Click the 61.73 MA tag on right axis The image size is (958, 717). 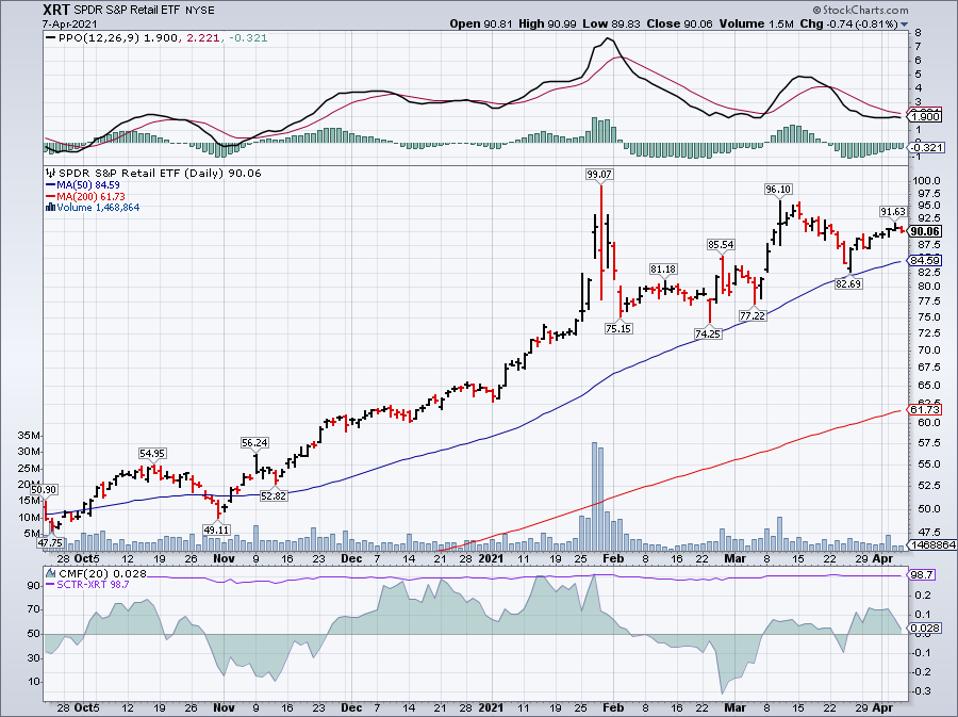(925, 410)
